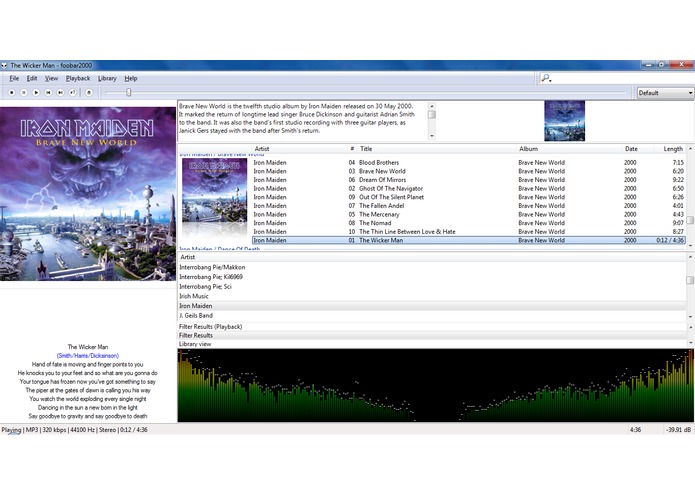Screen dimensions: 695x494
Task: Click the random playback toolbar button
Action: [73, 93]
